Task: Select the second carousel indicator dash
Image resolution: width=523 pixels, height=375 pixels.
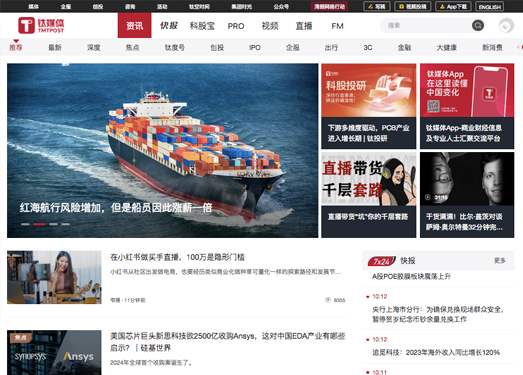Action: [x=39, y=224]
